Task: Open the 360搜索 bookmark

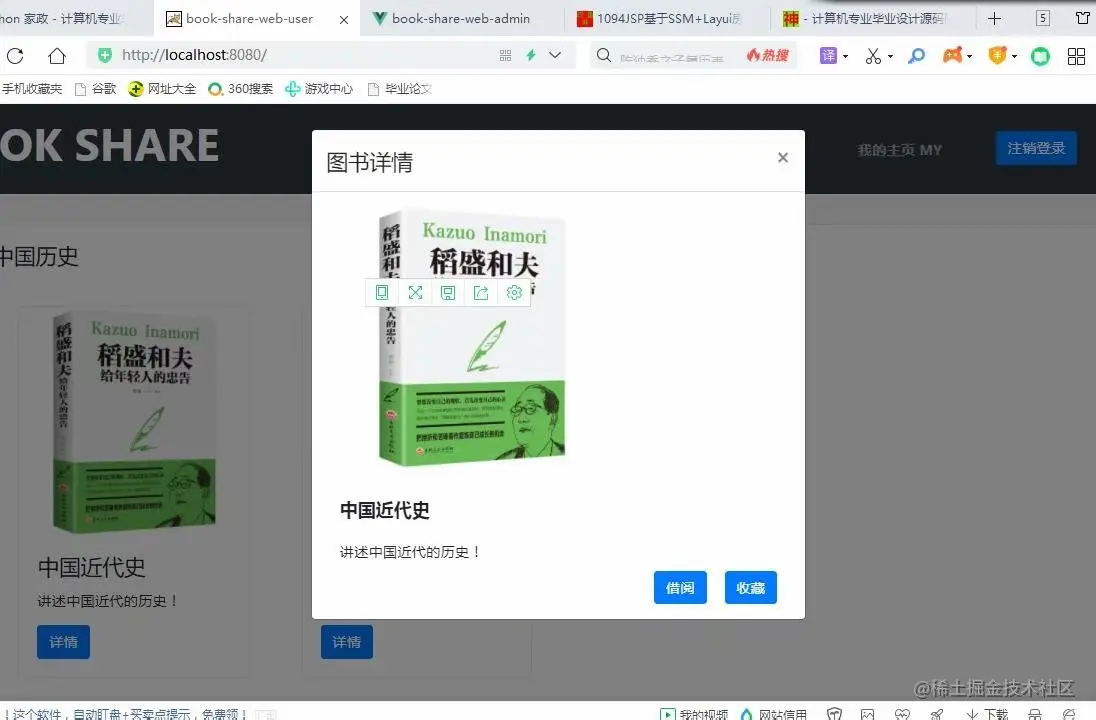Action: click(x=241, y=89)
